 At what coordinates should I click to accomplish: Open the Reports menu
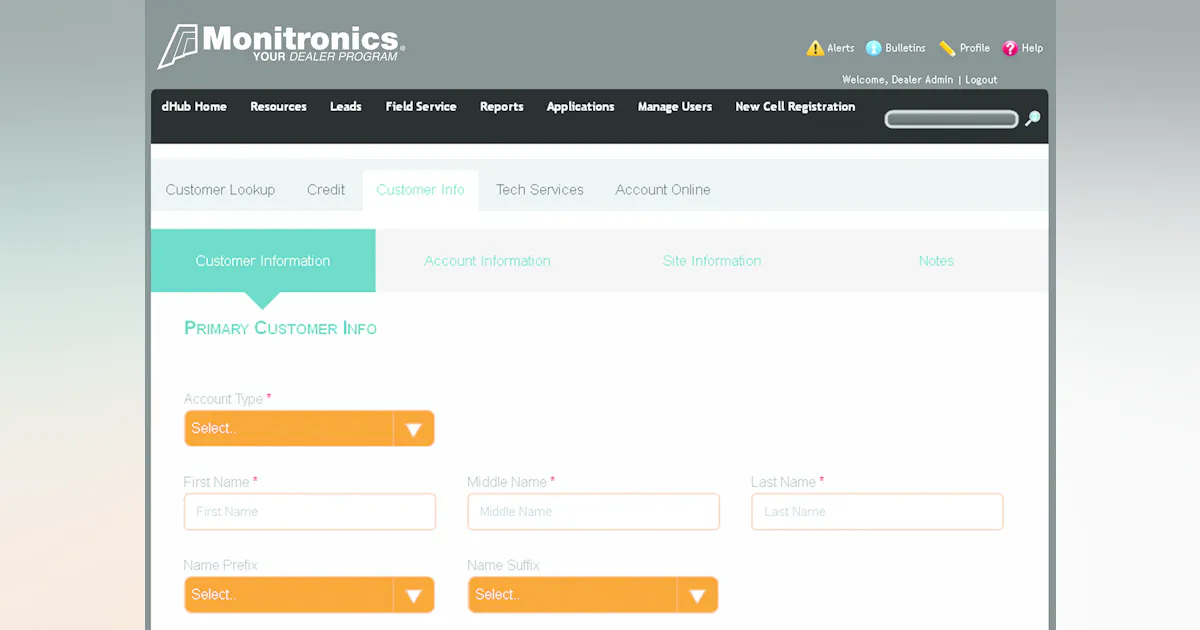(502, 106)
